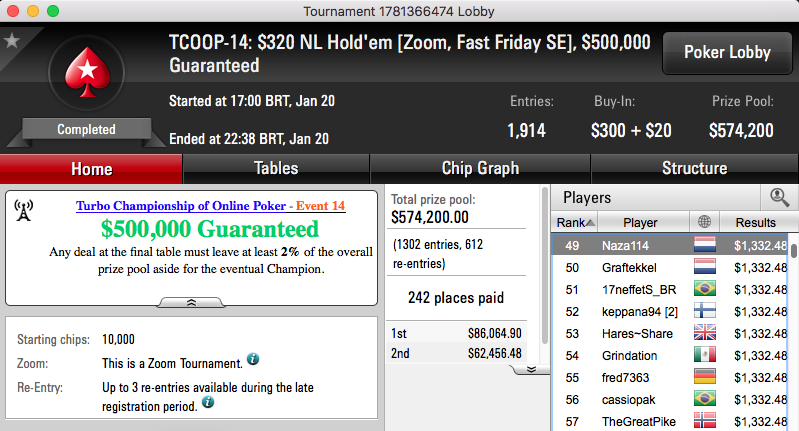The image size is (799, 431).
Task: Sort by the Results column header
Action: 755,222
